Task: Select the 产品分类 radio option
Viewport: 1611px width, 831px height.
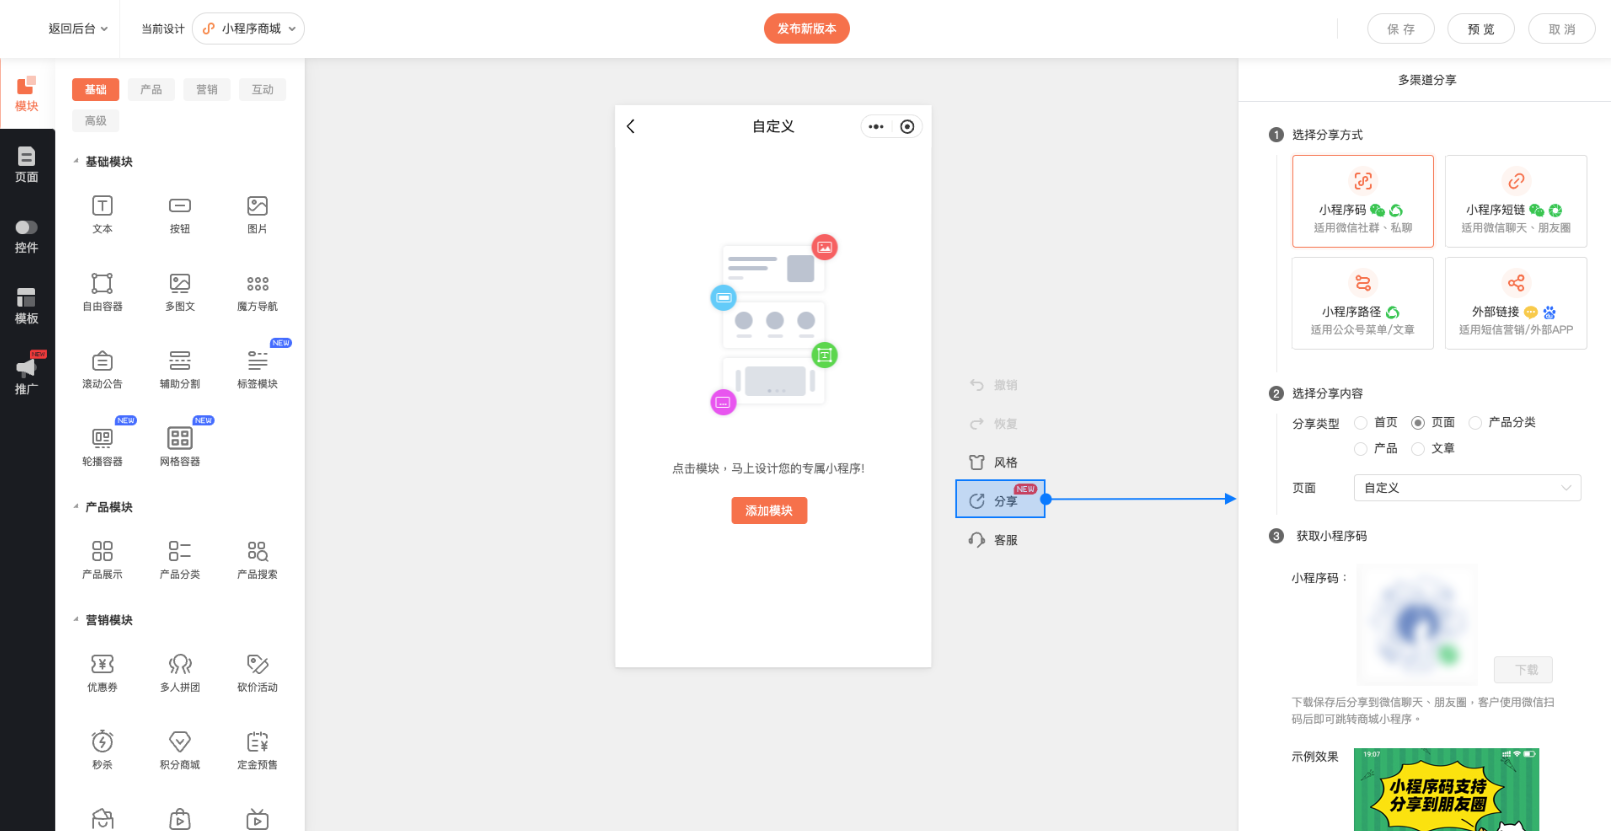Action: [1475, 422]
